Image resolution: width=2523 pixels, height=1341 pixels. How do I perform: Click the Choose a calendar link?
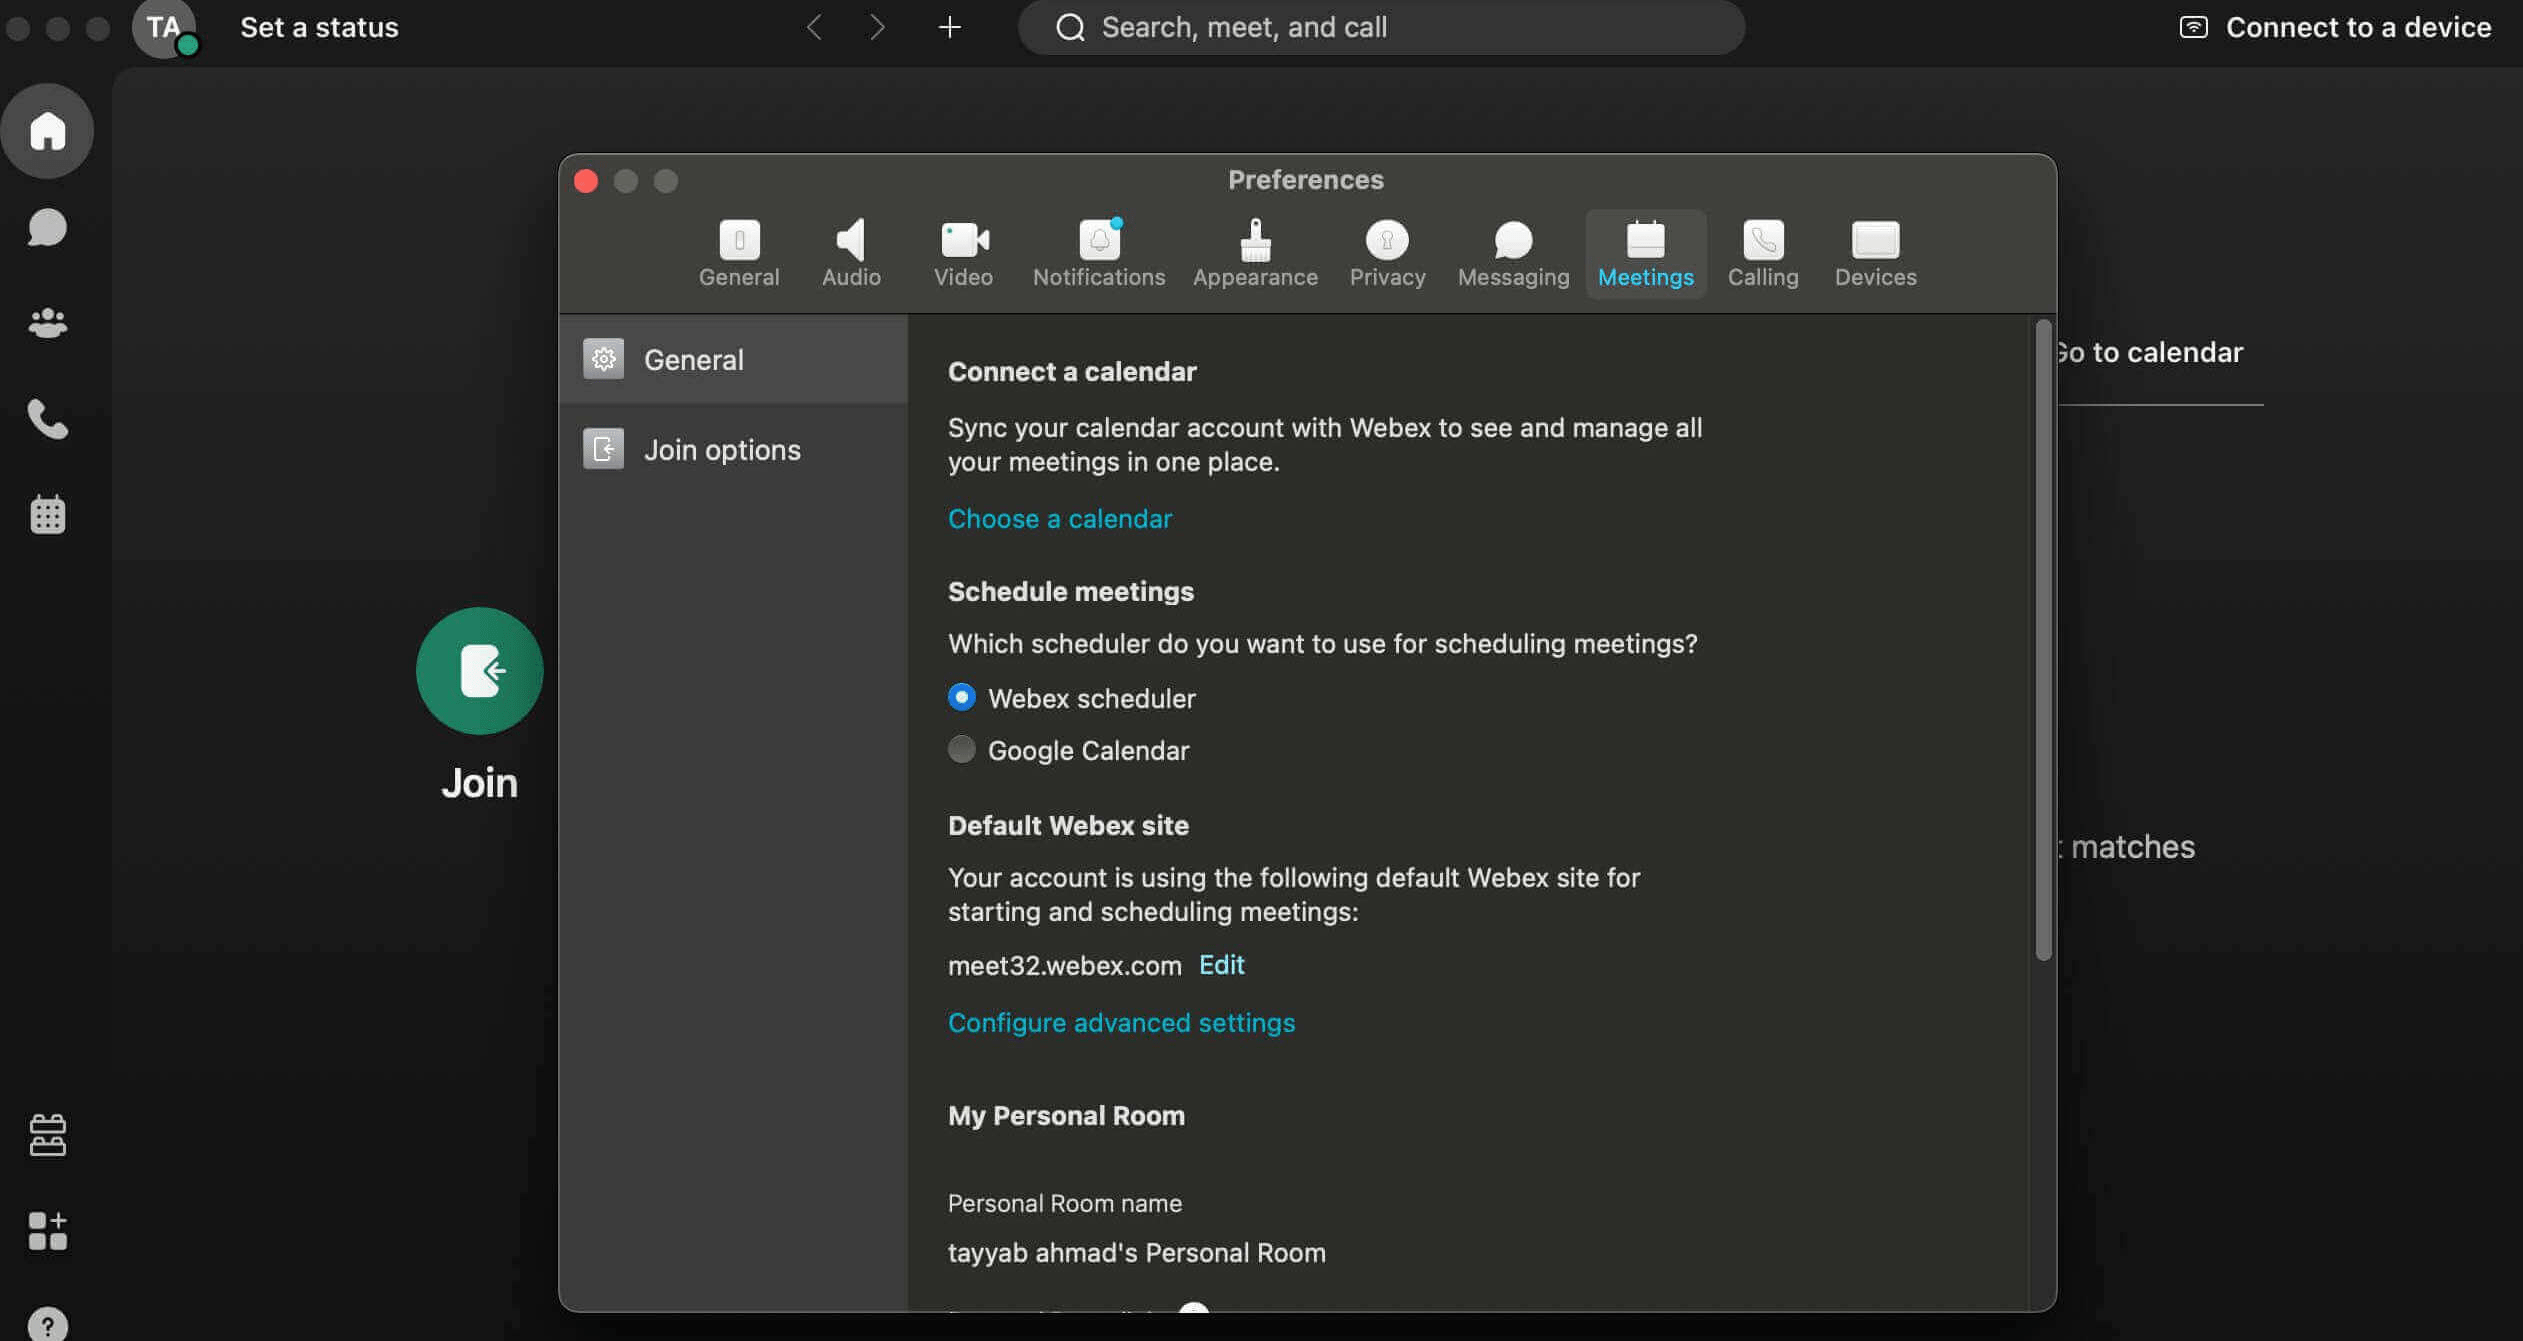[1059, 518]
